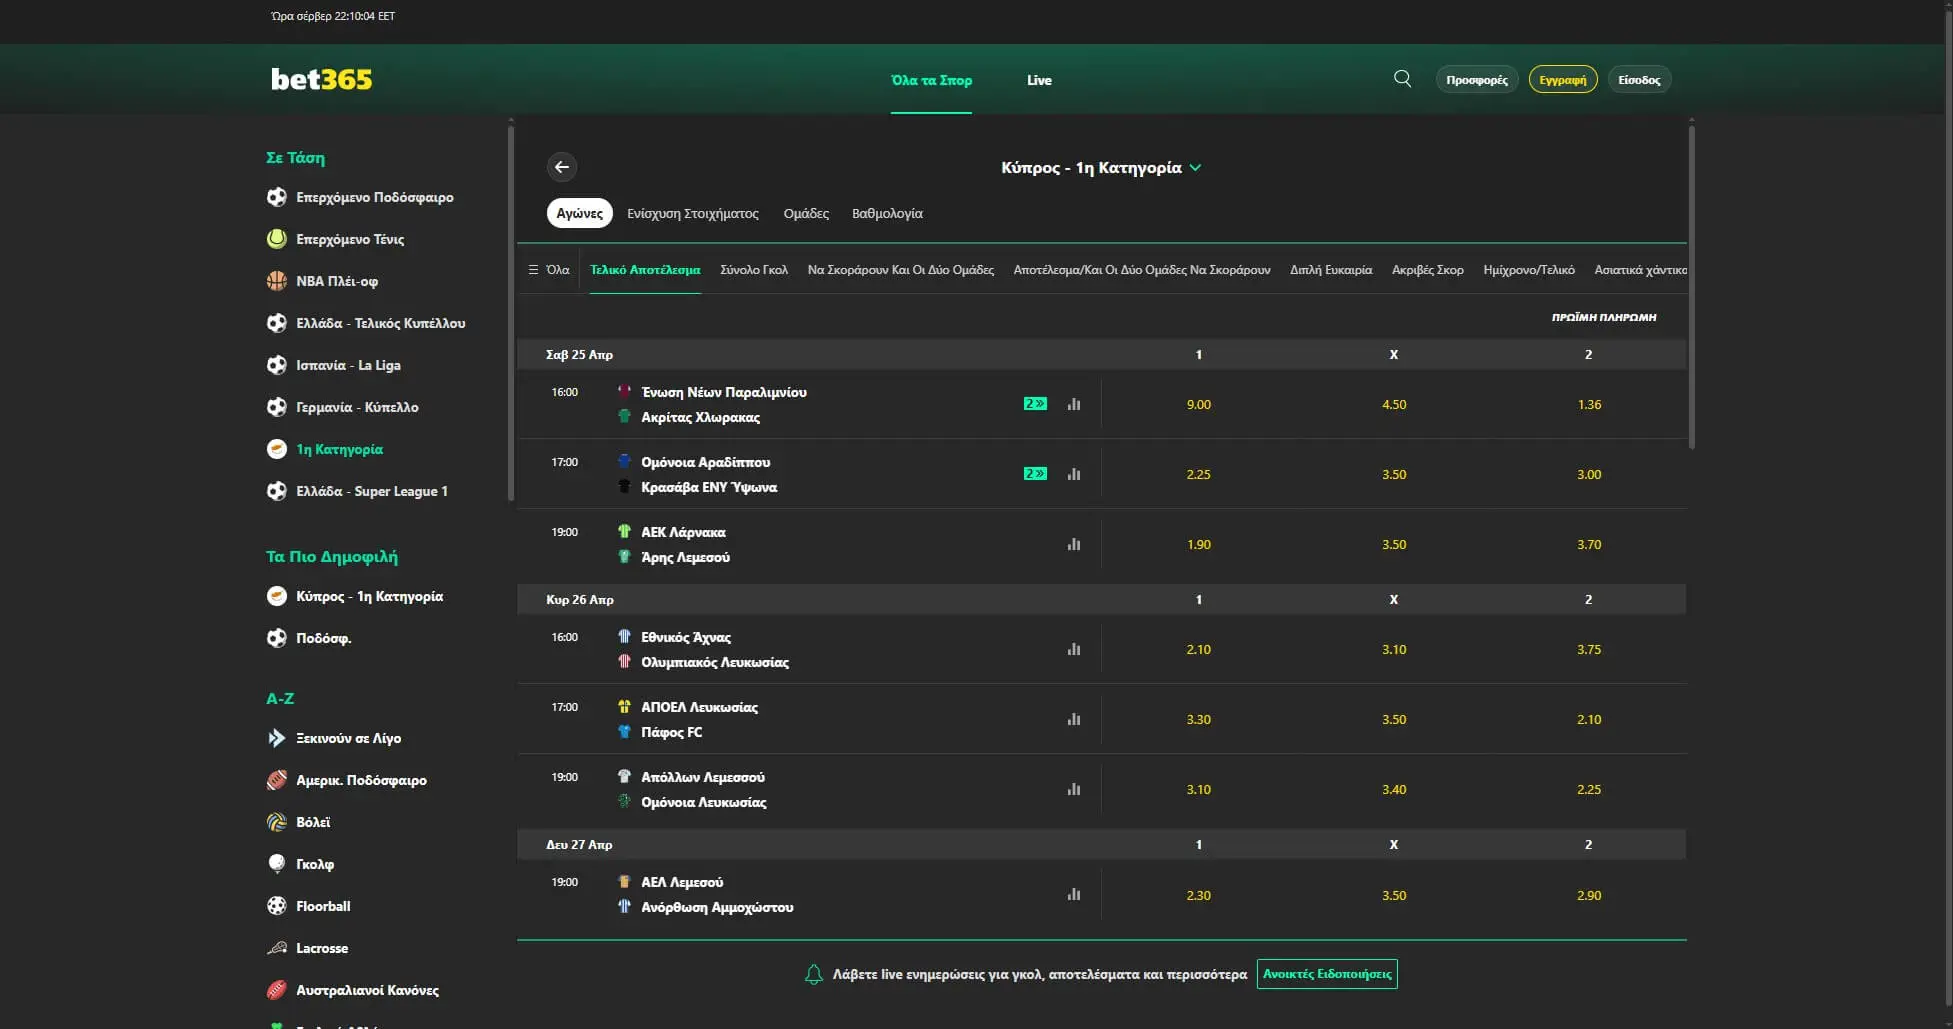This screenshot has width=1953, height=1029.
Task: Click Cyprus flag icon beside Κύπρος - 1η Κατηγορία
Action: 277,596
